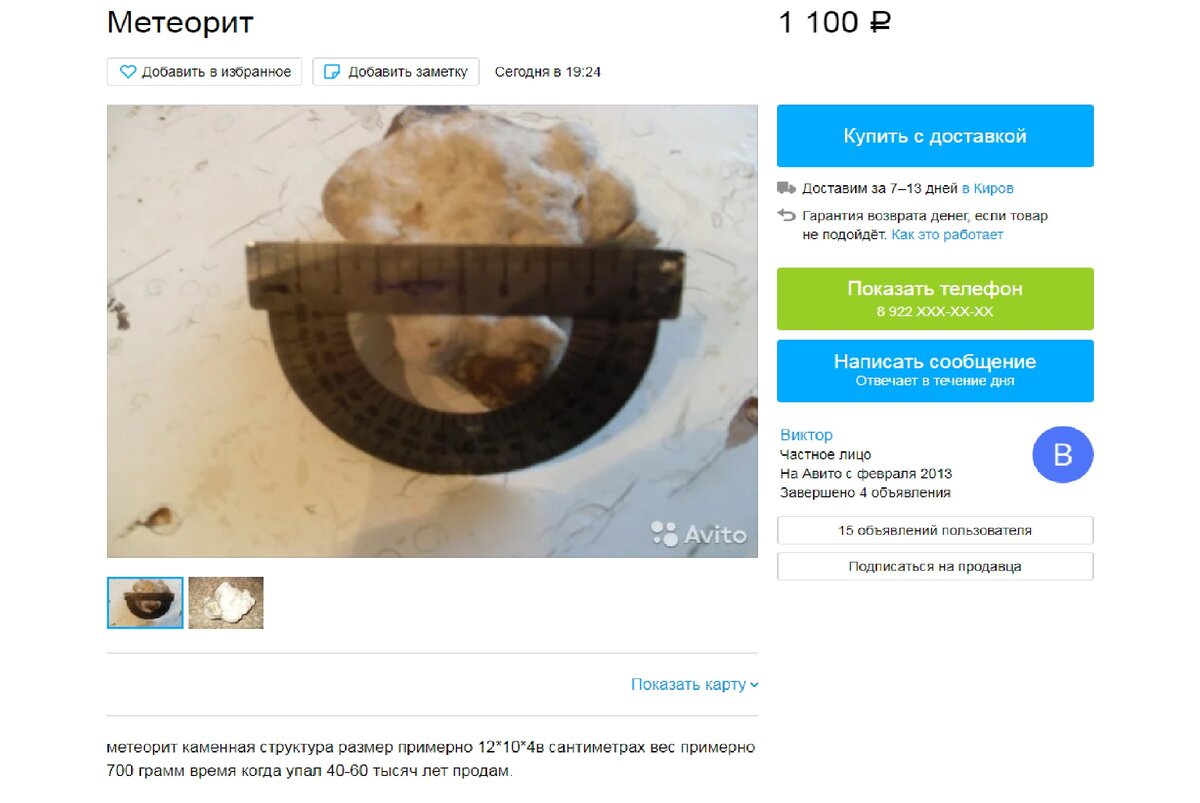Click the heart icon to add to favorites

(128, 72)
